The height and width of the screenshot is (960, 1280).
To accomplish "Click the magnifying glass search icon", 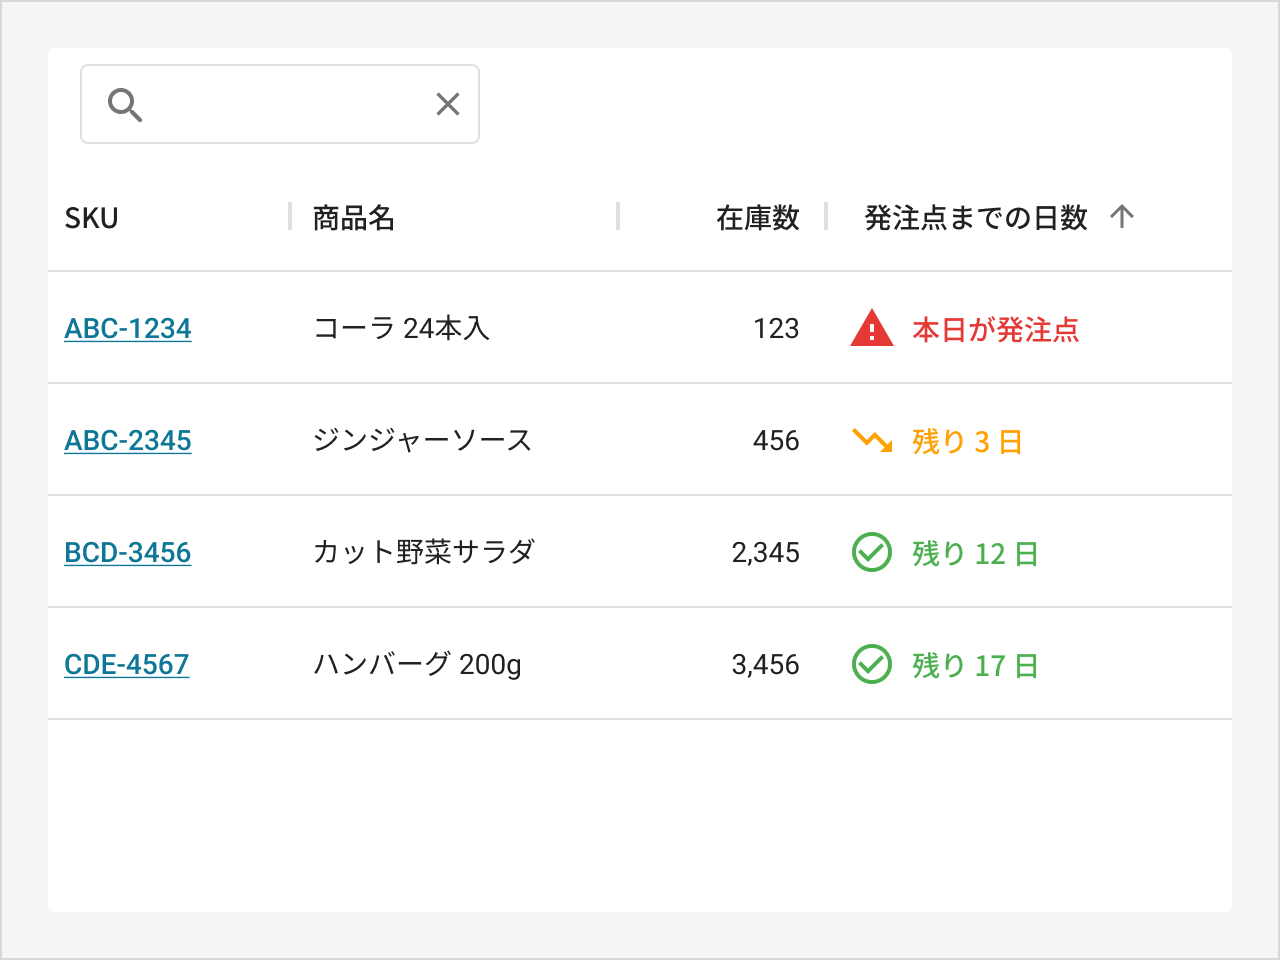I will pos(125,104).
